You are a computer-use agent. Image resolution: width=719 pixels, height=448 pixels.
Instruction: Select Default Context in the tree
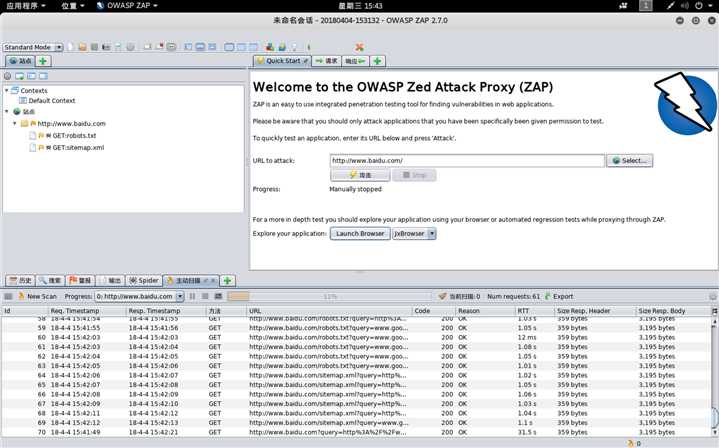tap(52, 100)
